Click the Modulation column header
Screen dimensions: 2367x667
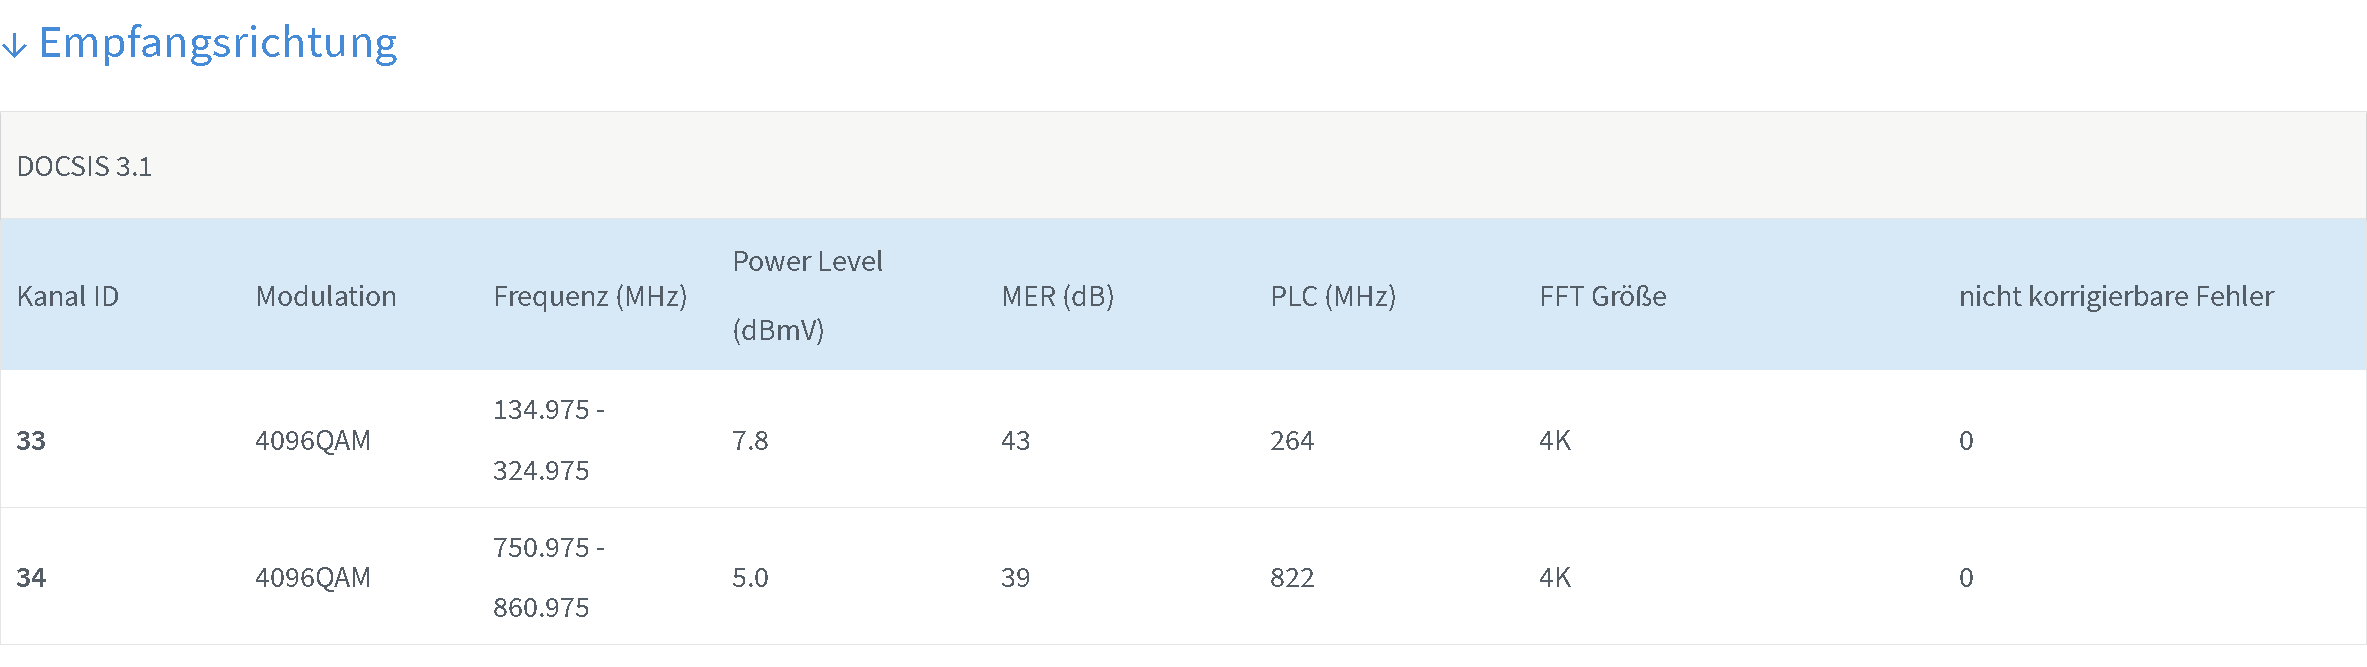pos(326,296)
